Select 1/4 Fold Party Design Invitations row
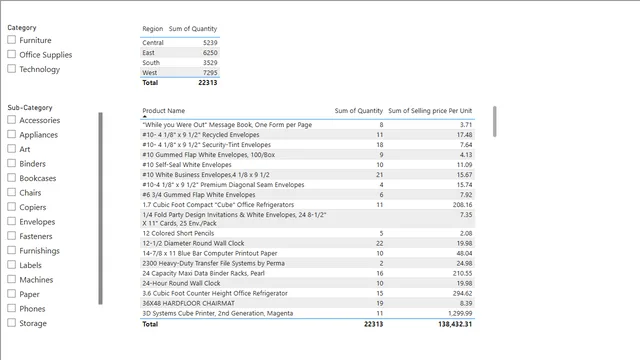 [x=307, y=219]
